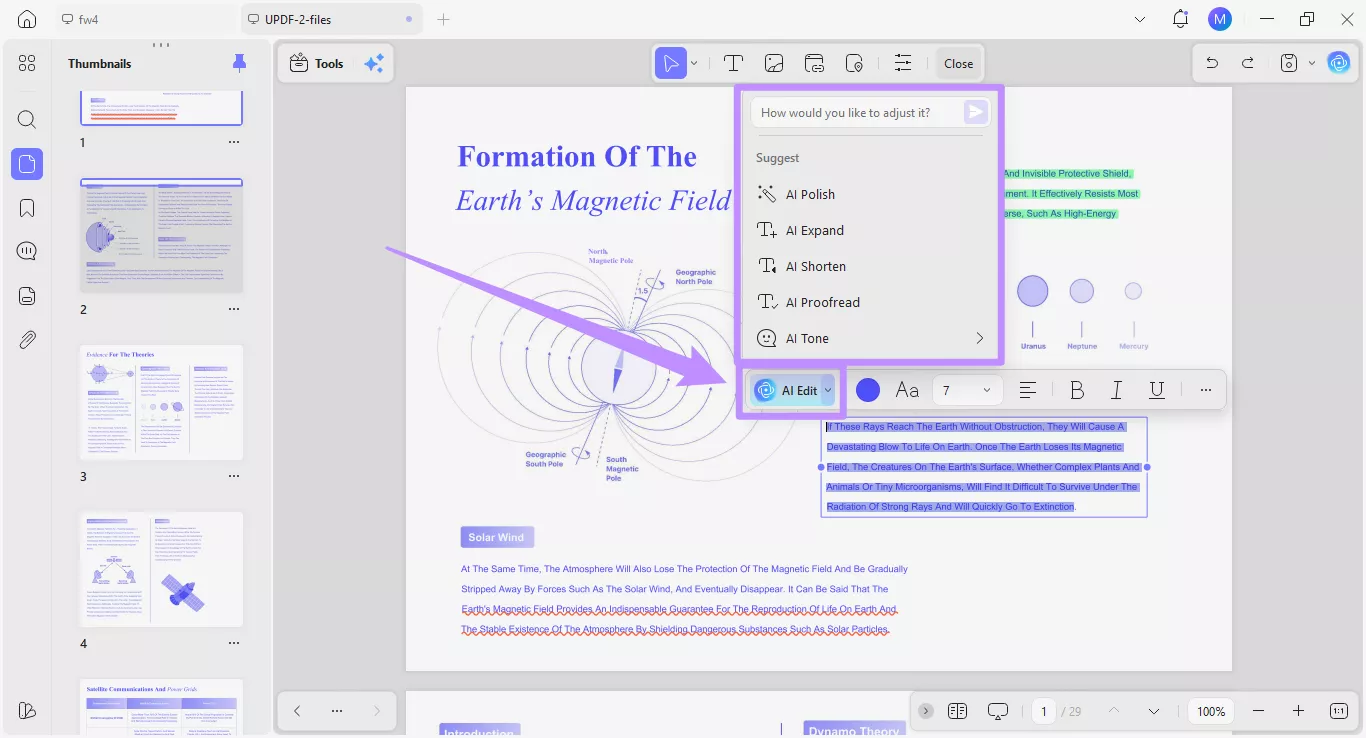The image size is (1366, 738).
Task: Open more formatting options ellipsis
Action: point(1206,390)
